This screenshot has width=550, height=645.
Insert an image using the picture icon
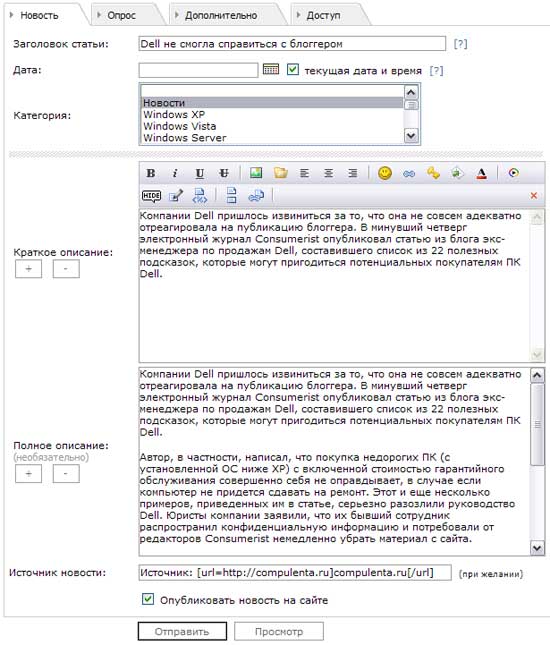256,173
